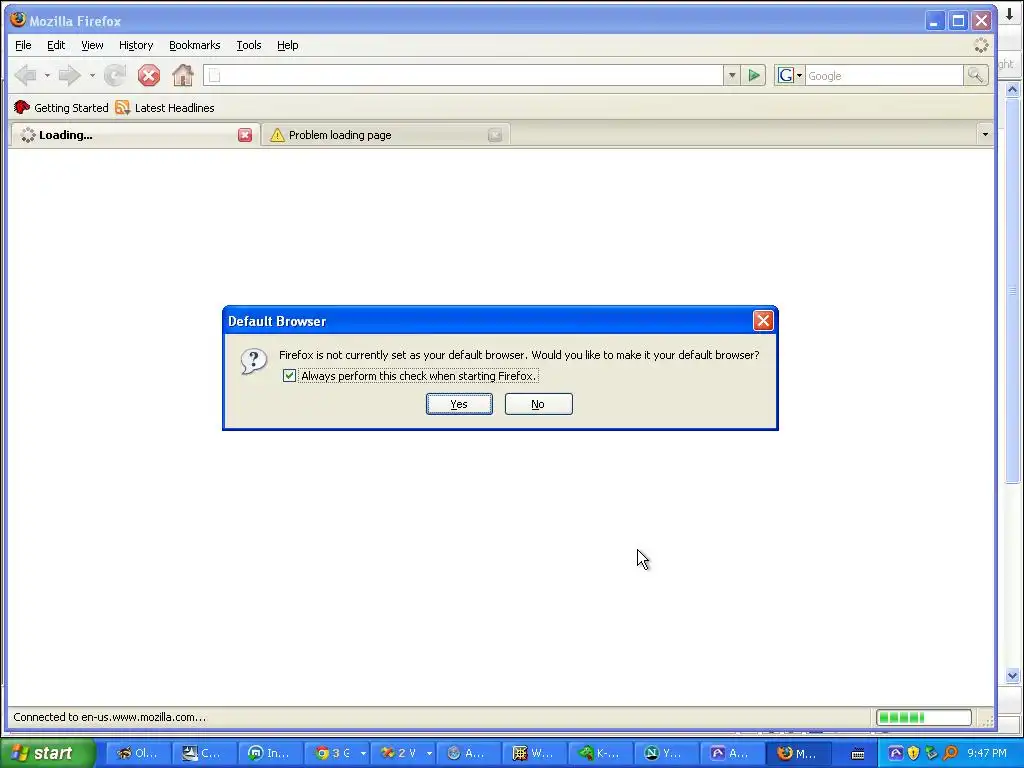Expand the 2 V taskbar group dropdown
This screenshot has width=1024, height=768.
(x=429, y=754)
